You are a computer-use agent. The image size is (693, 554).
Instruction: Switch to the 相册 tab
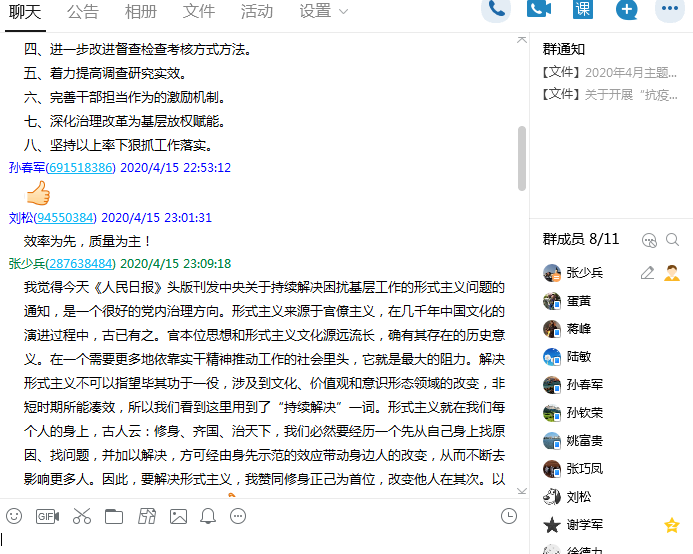(140, 11)
